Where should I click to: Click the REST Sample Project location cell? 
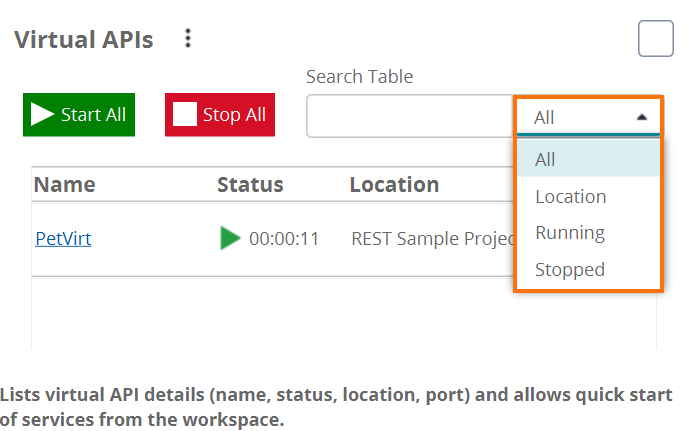pyautogui.click(x=433, y=239)
